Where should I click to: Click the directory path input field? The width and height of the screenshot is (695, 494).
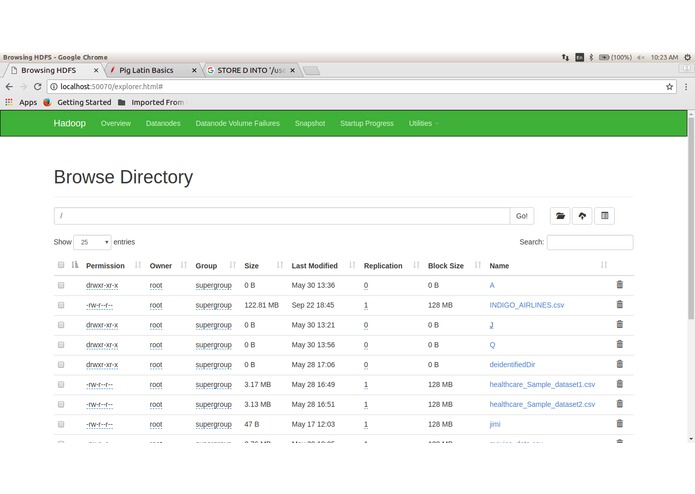282,216
